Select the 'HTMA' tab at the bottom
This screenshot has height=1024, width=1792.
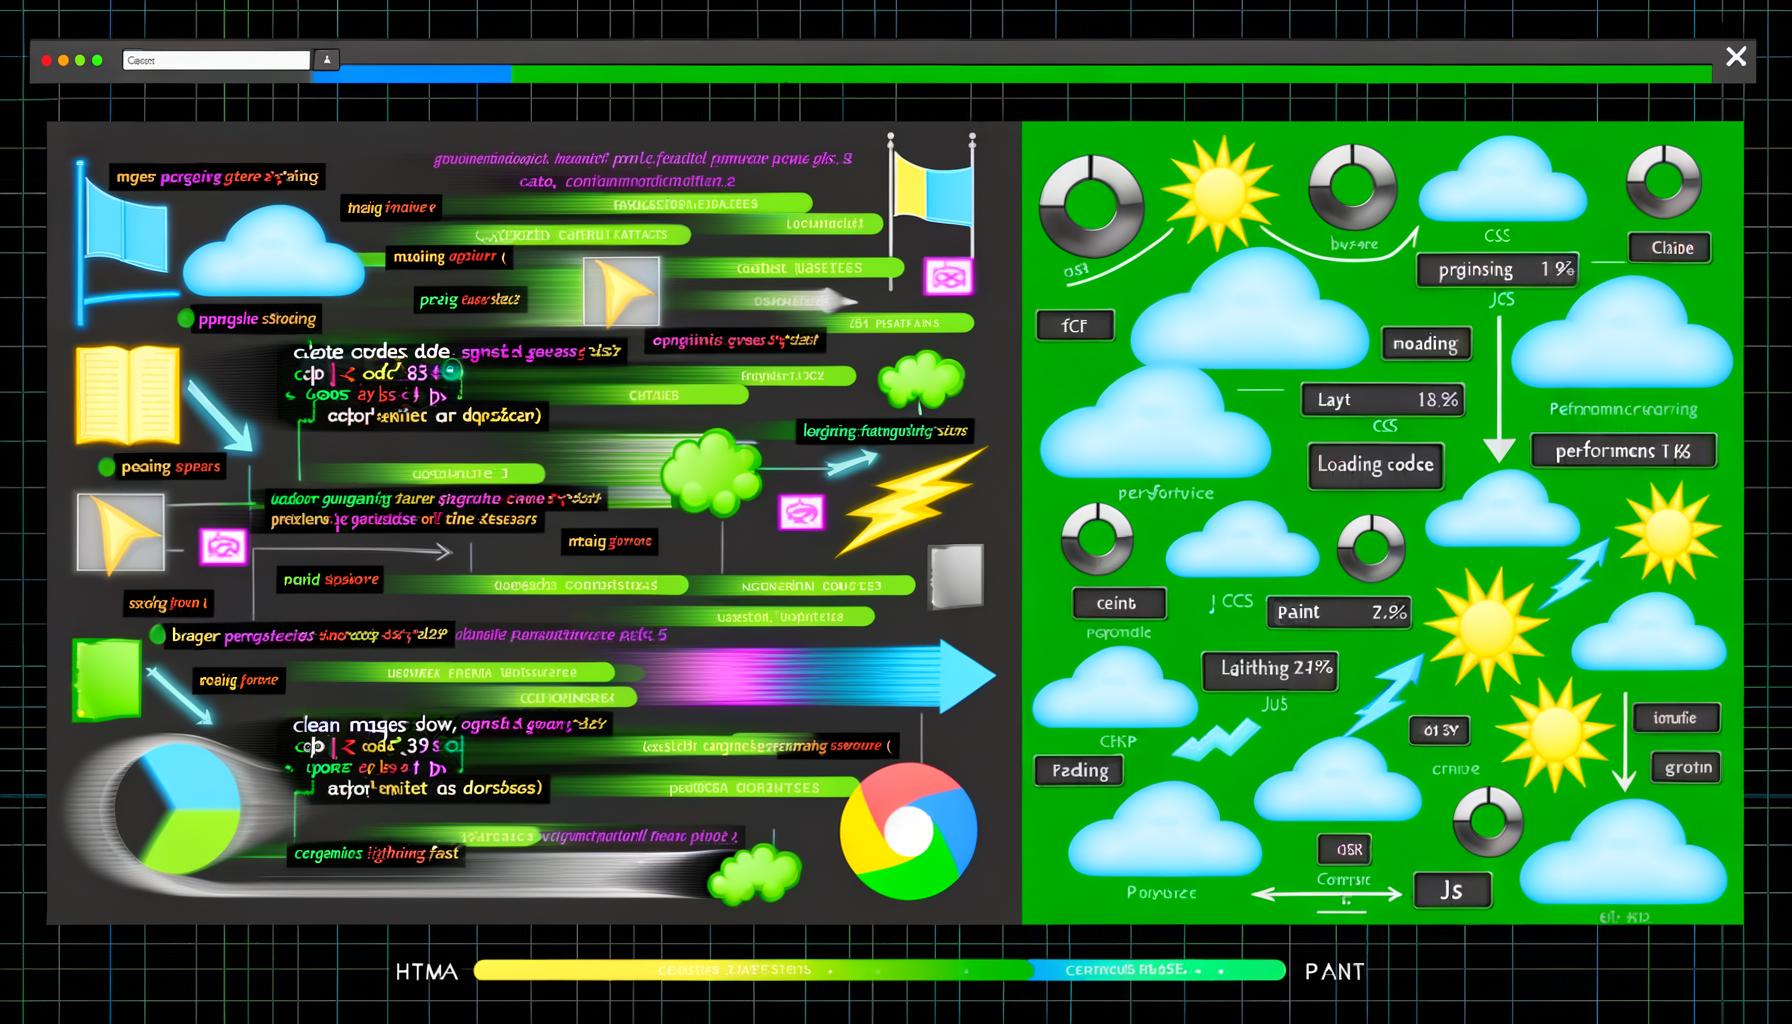(424, 971)
